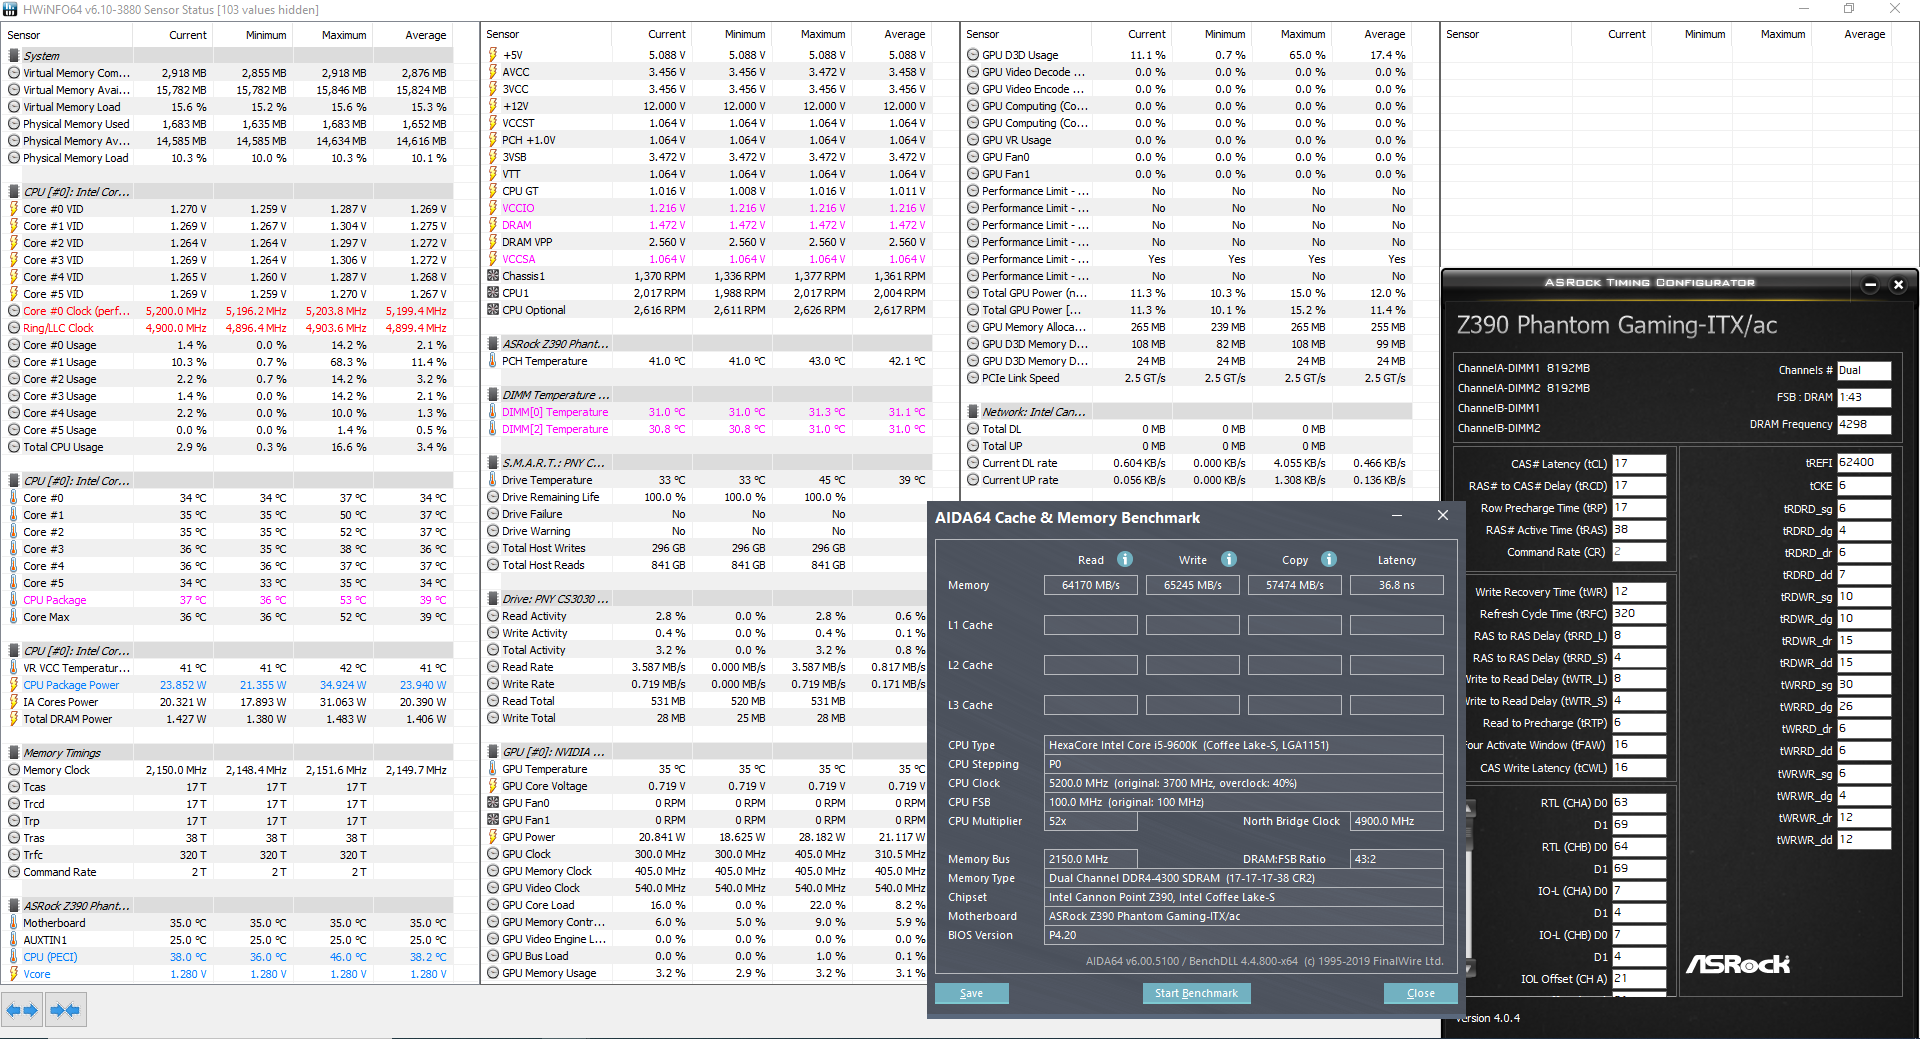Select the Core Max temperature row
Image resolution: width=1920 pixels, height=1039 pixels.
point(229,617)
